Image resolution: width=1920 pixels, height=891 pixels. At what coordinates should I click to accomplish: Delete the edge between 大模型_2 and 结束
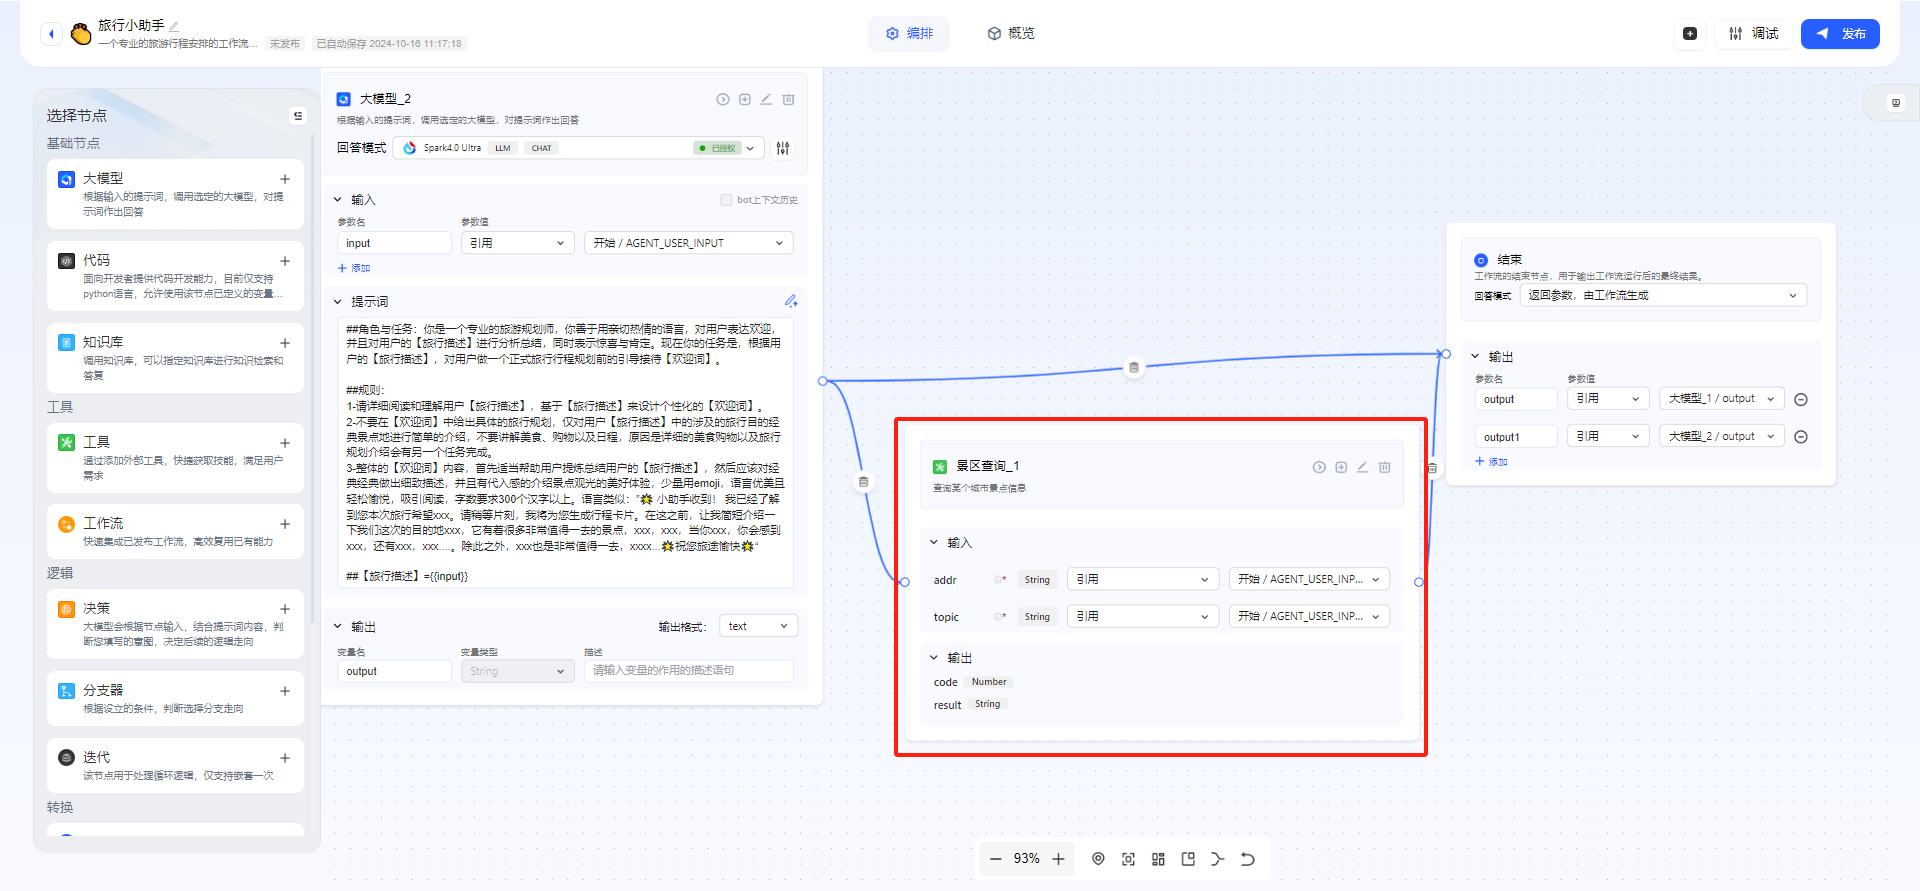[1134, 367]
